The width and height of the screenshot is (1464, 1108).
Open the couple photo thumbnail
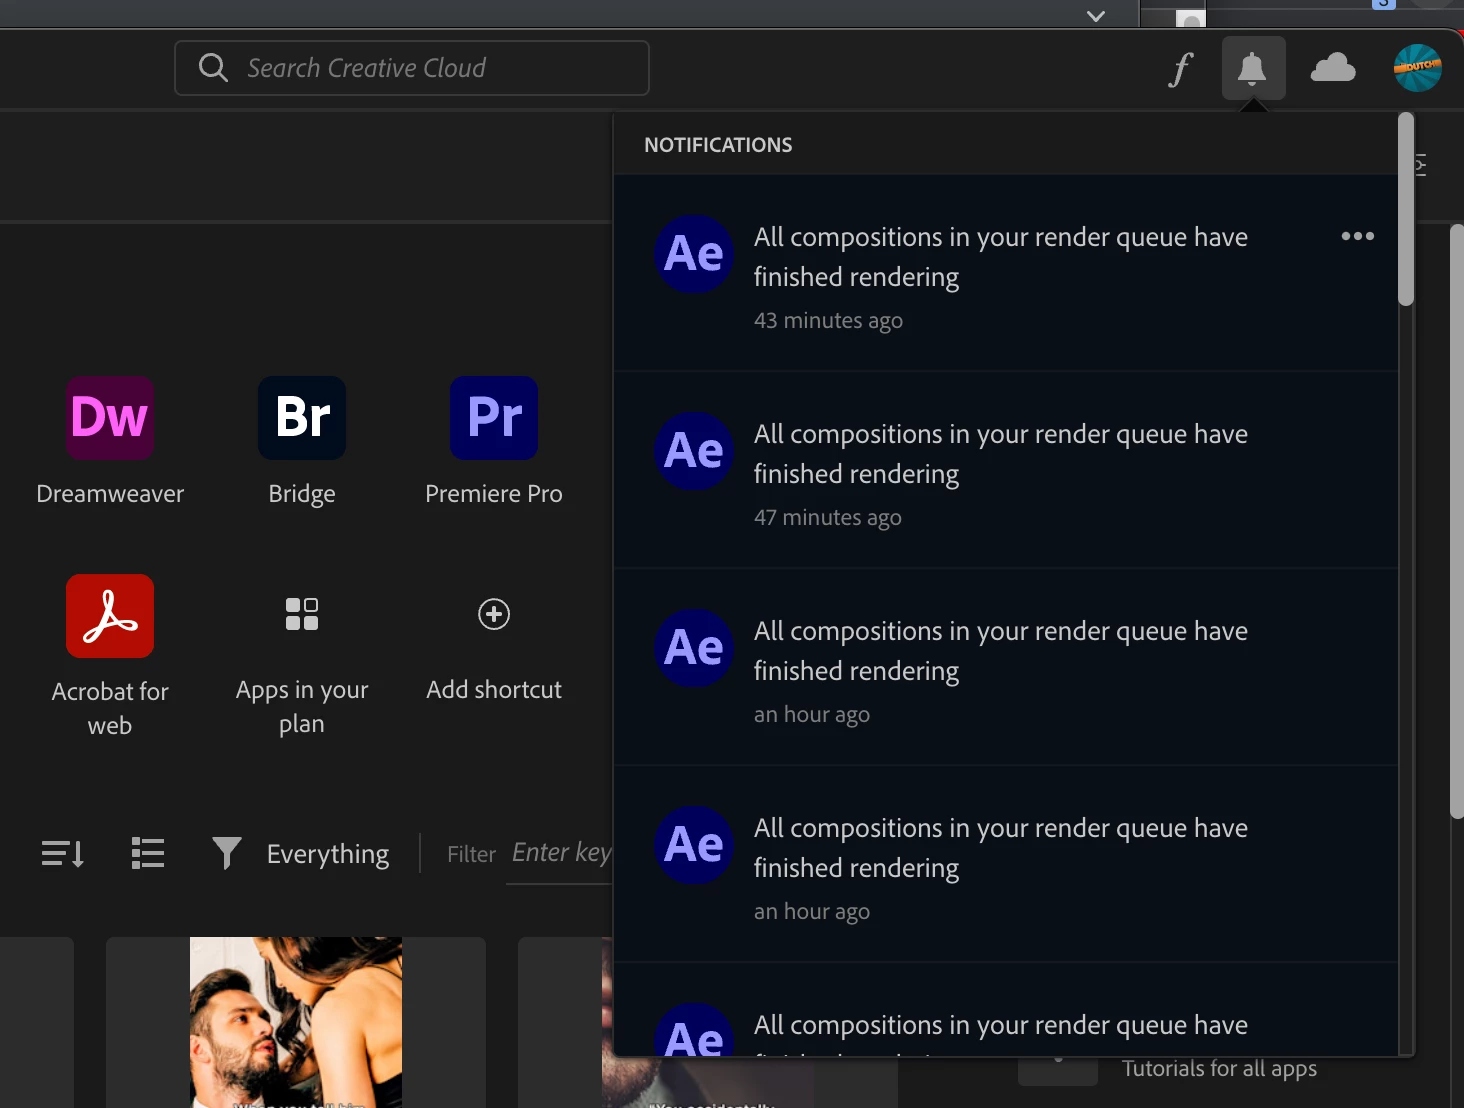click(x=296, y=1022)
